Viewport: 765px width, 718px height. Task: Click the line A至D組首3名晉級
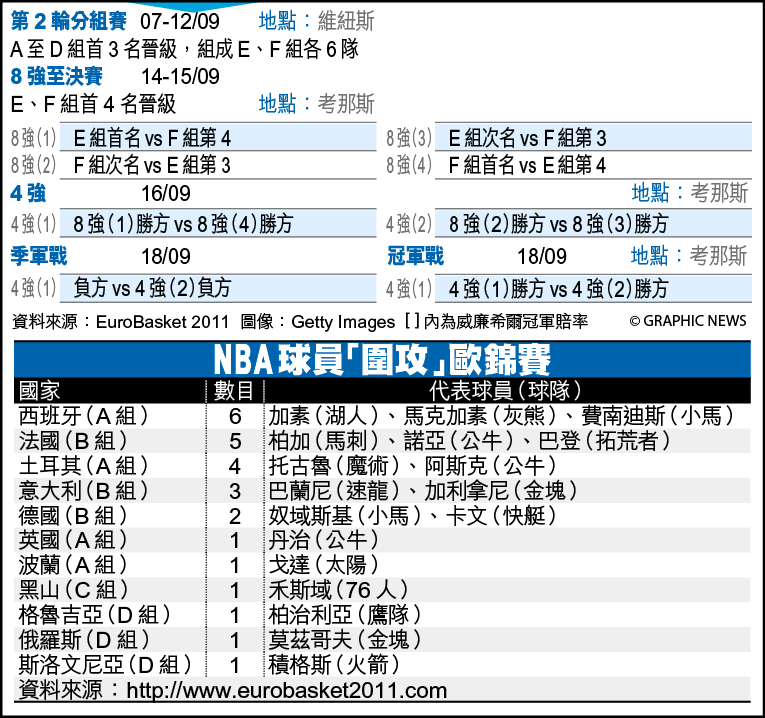pos(94,49)
